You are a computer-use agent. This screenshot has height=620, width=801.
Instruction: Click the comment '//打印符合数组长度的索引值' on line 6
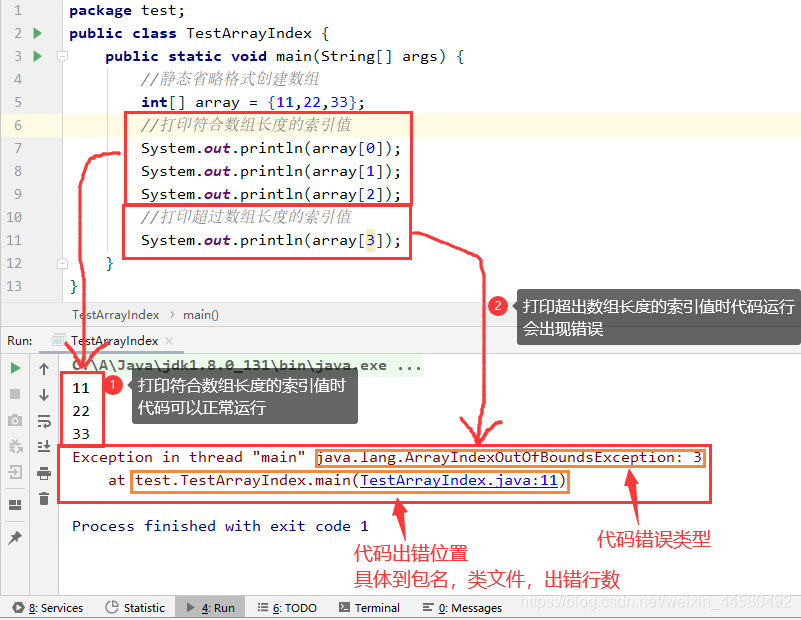coord(246,125)
